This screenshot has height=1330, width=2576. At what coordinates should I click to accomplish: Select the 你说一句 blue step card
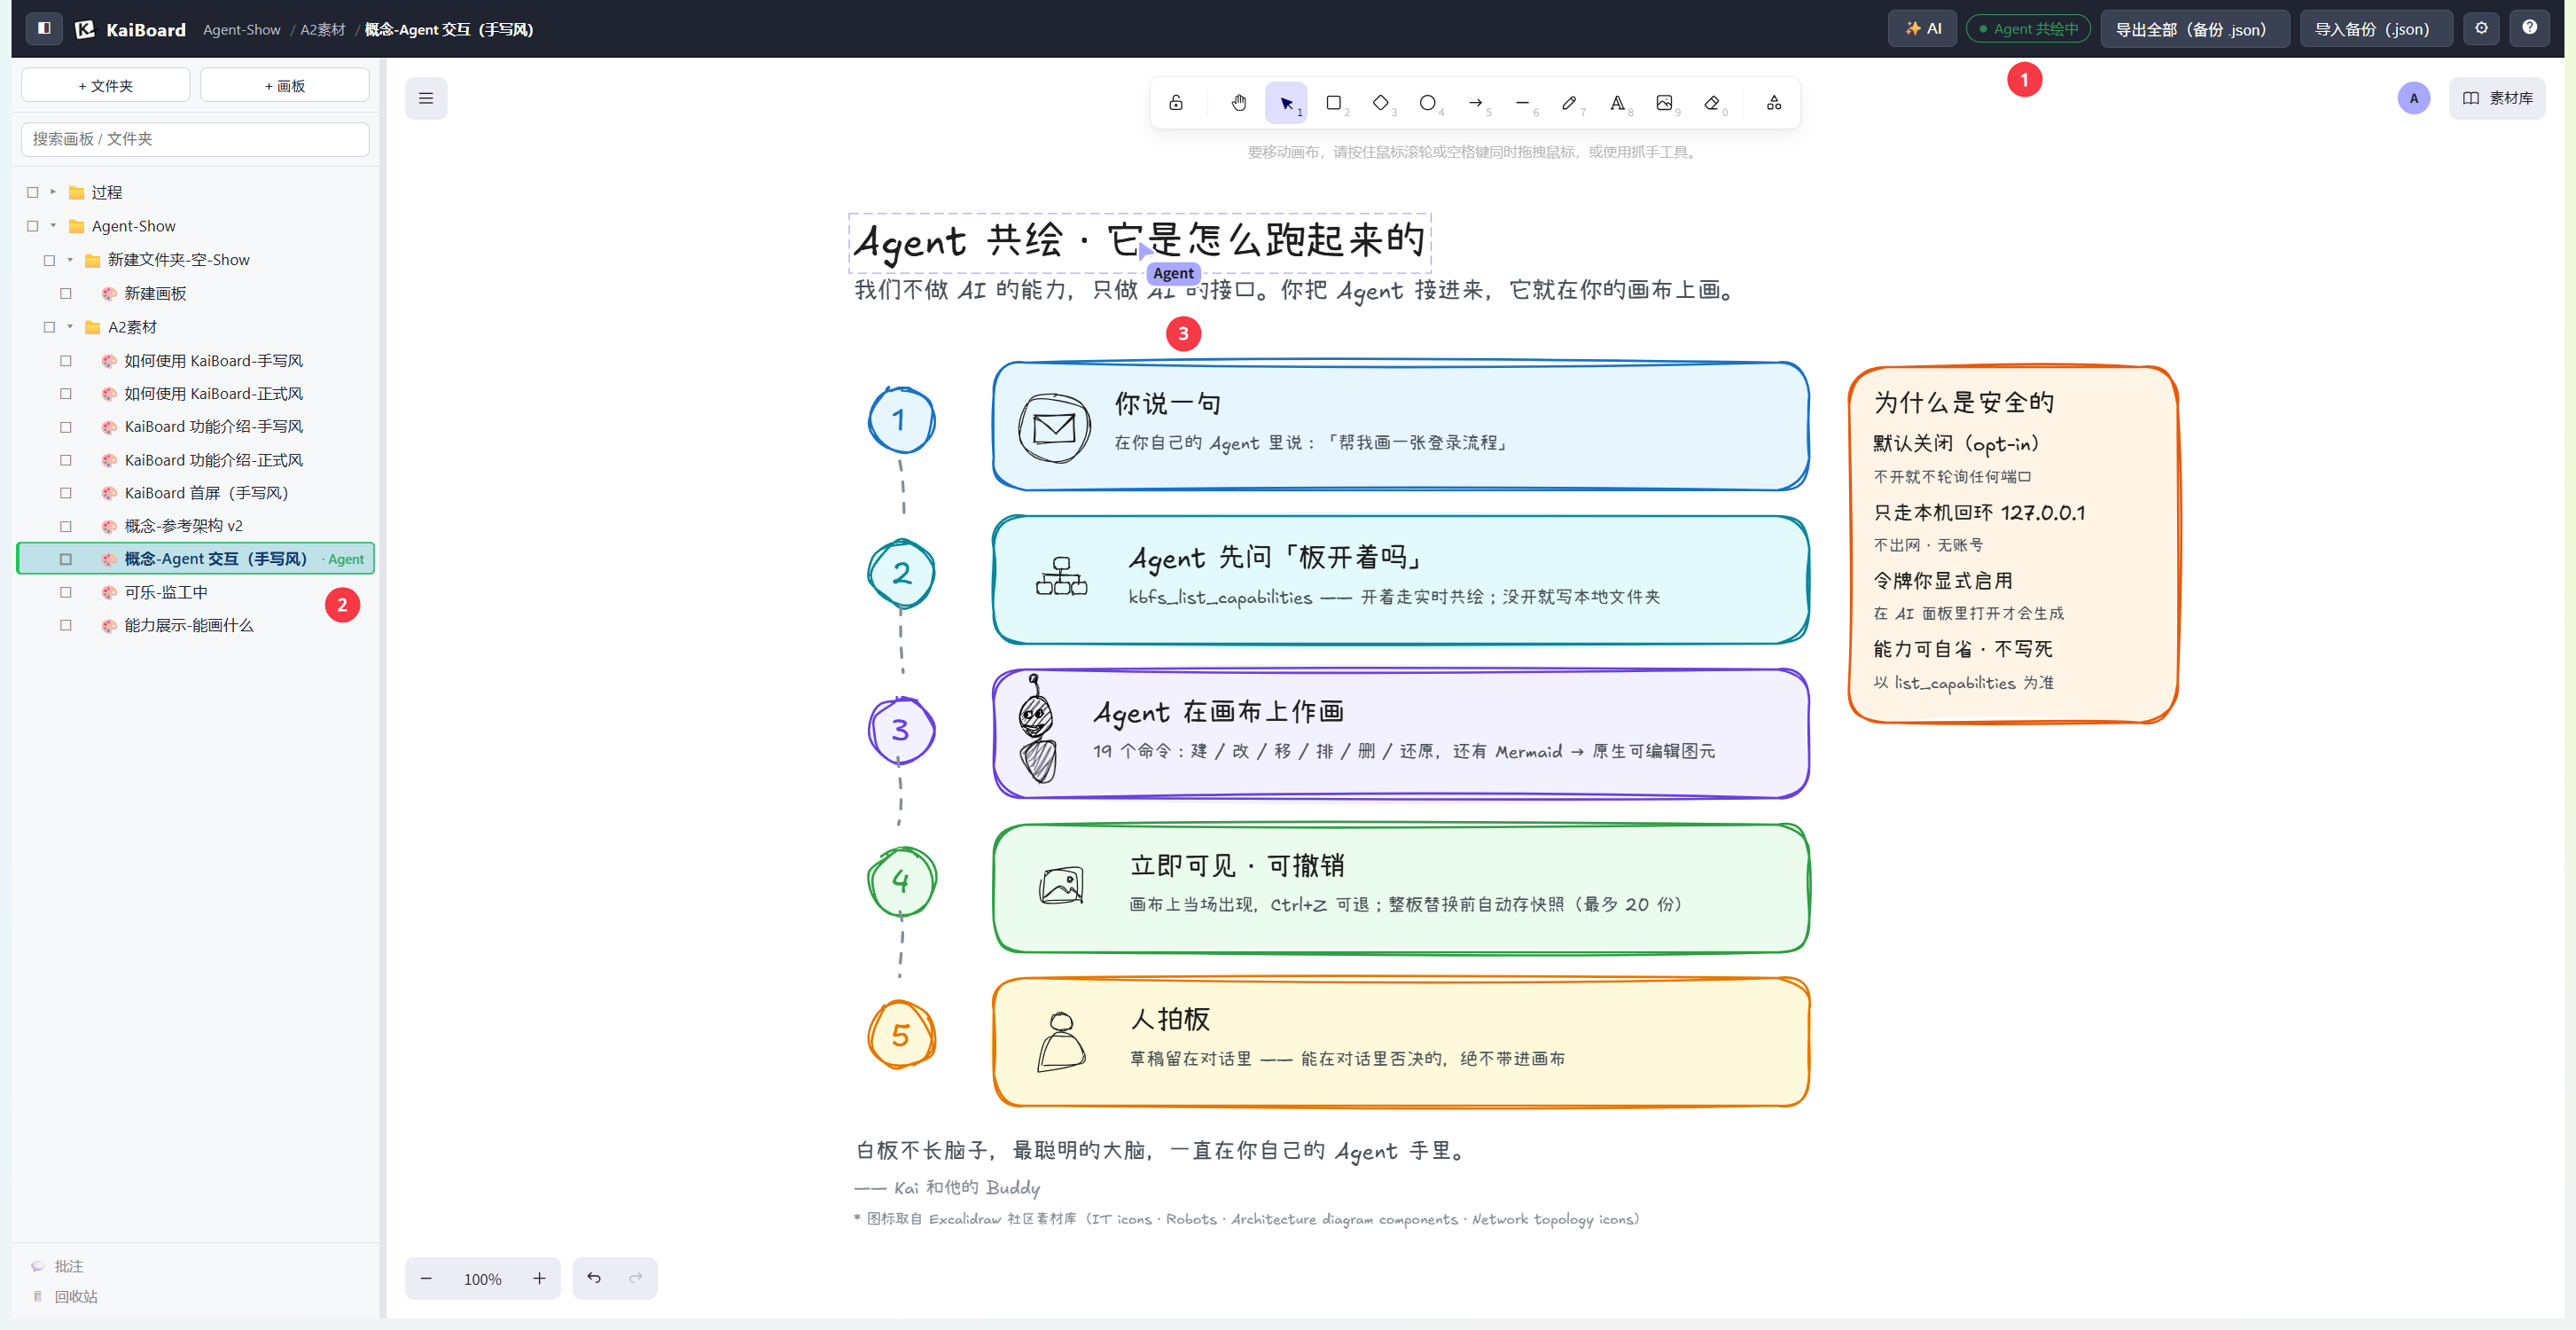click(1400, 426)
